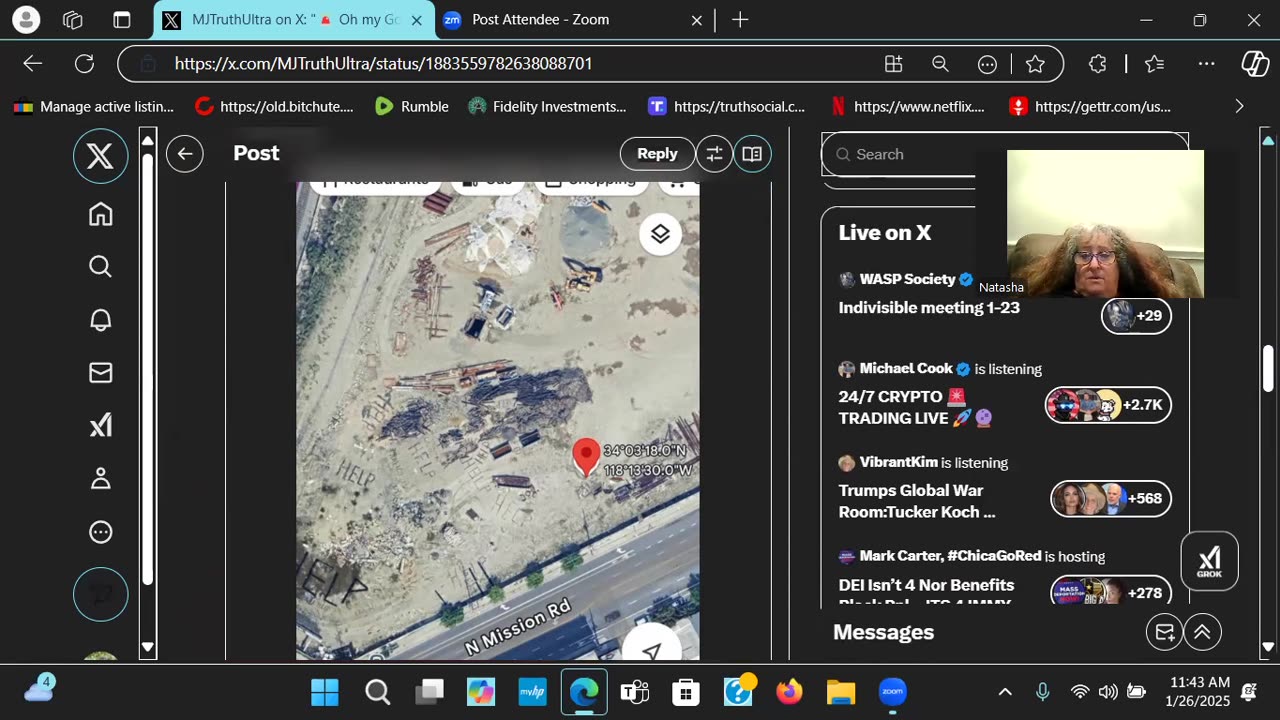The width and height of the screenshot is (1280, 720).
Task: Open the post view settings sliders icon
Action: coord(714,154)
